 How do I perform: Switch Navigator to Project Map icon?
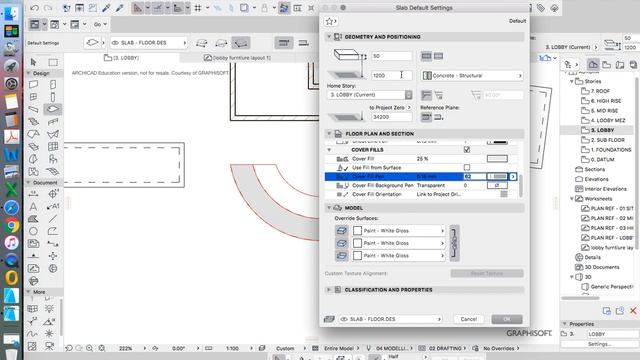593,64
